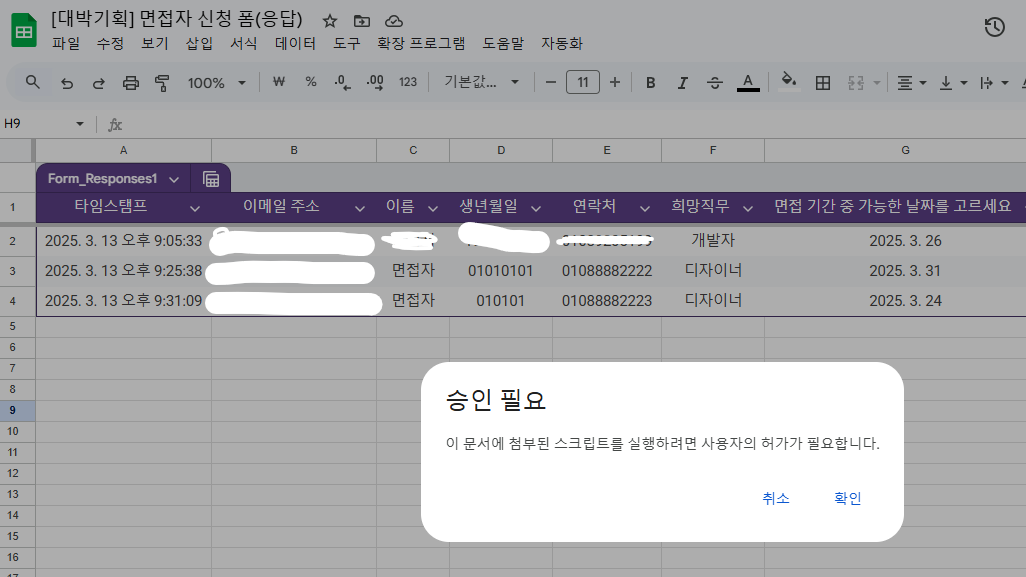Open the 도움말 menu
This screenshot has height=577, width=1026.
click(503, 44)
